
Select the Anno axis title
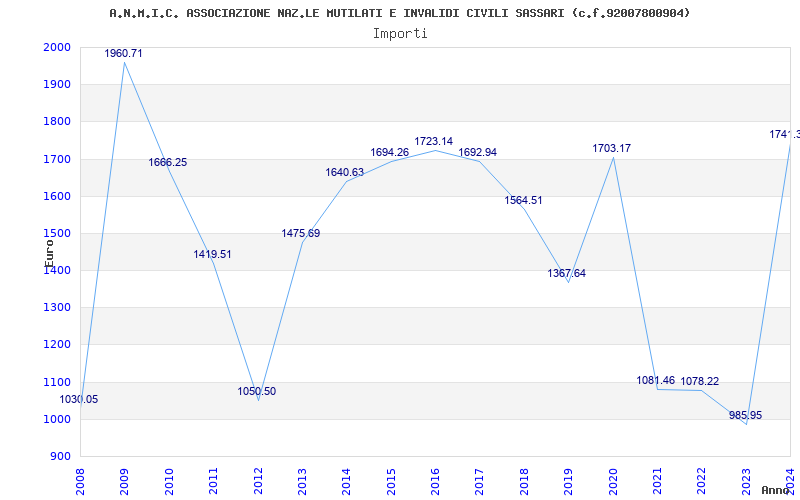776,490
